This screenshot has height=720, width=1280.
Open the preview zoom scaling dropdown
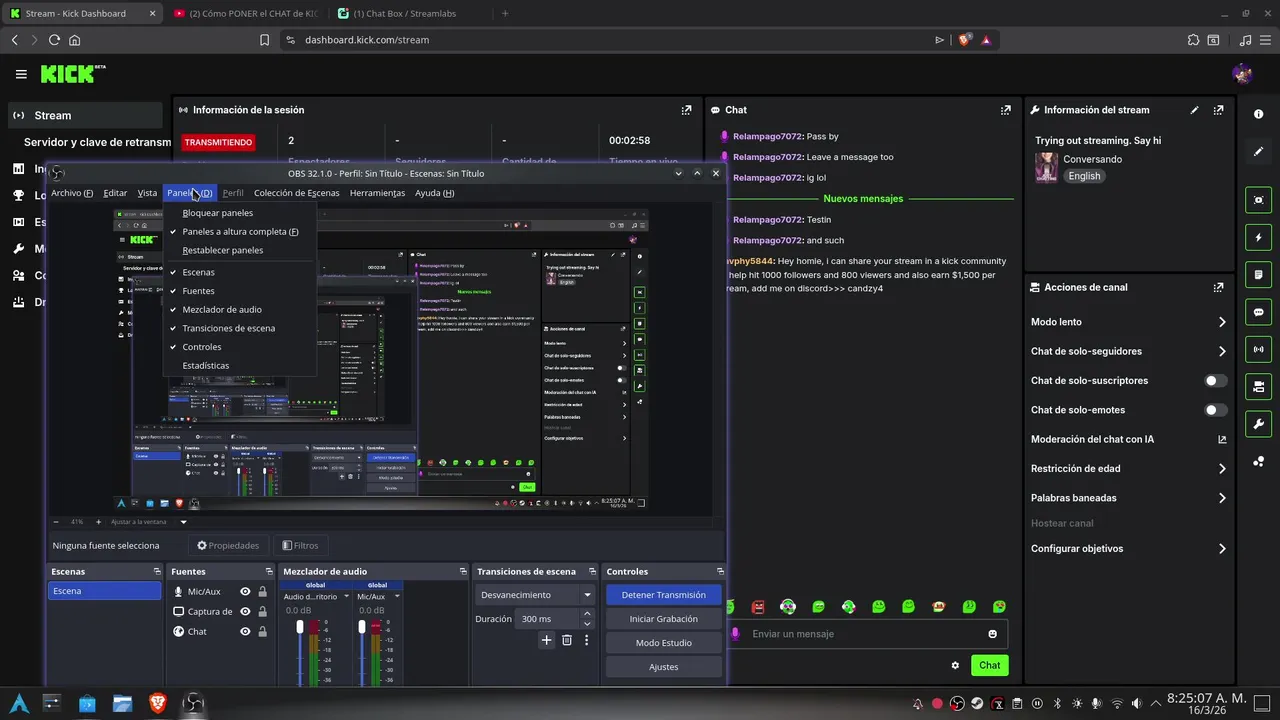coord(183,522)
